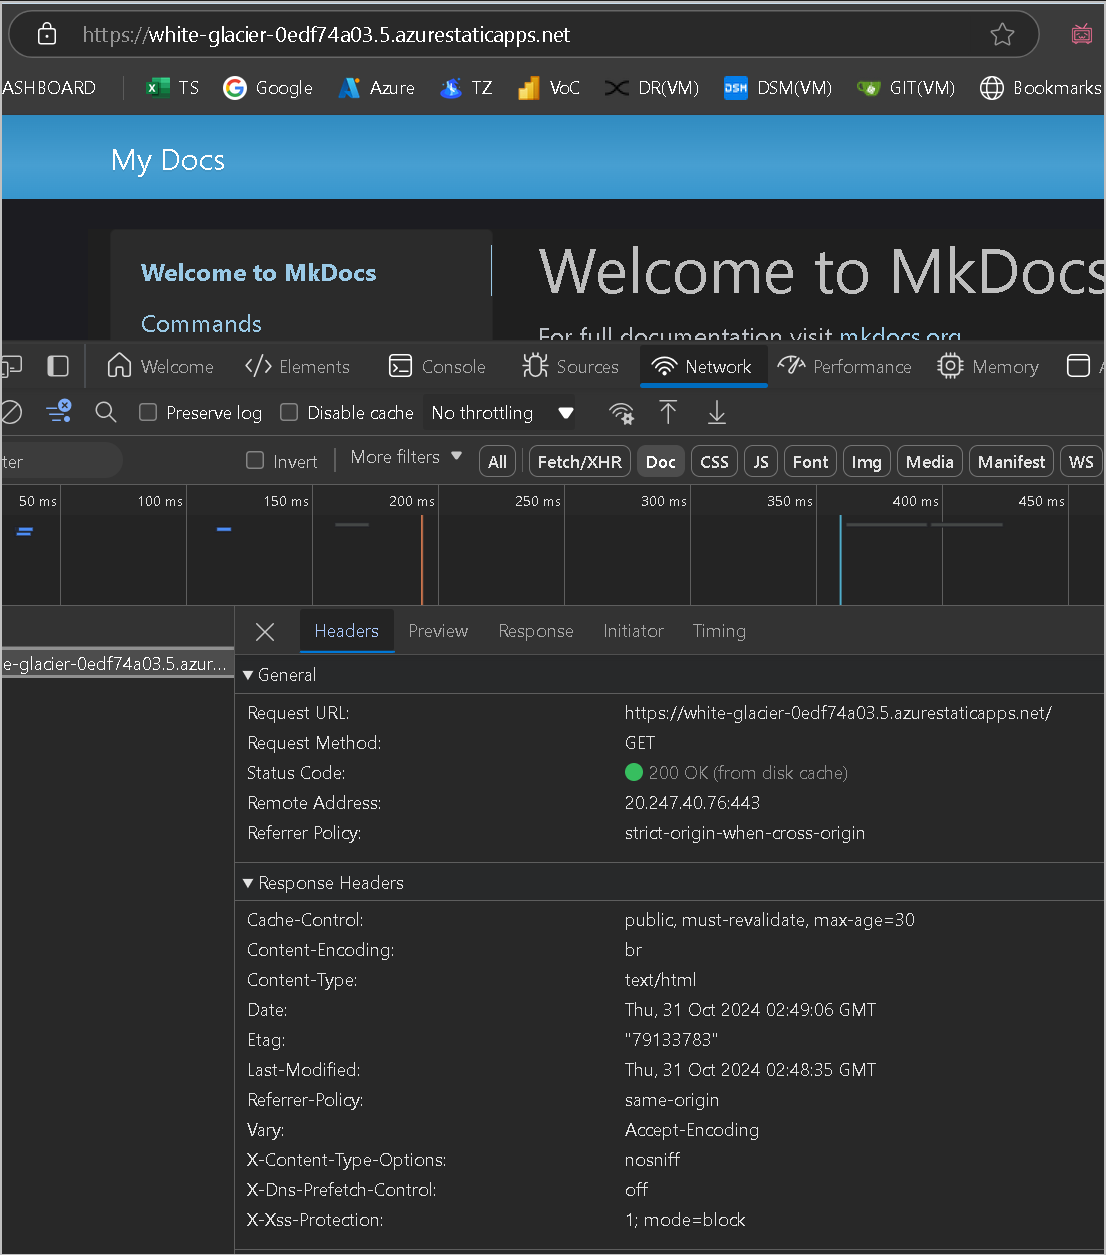Open the DevTools Welcome tab
1106x1255 pixels.
[160, 366]
